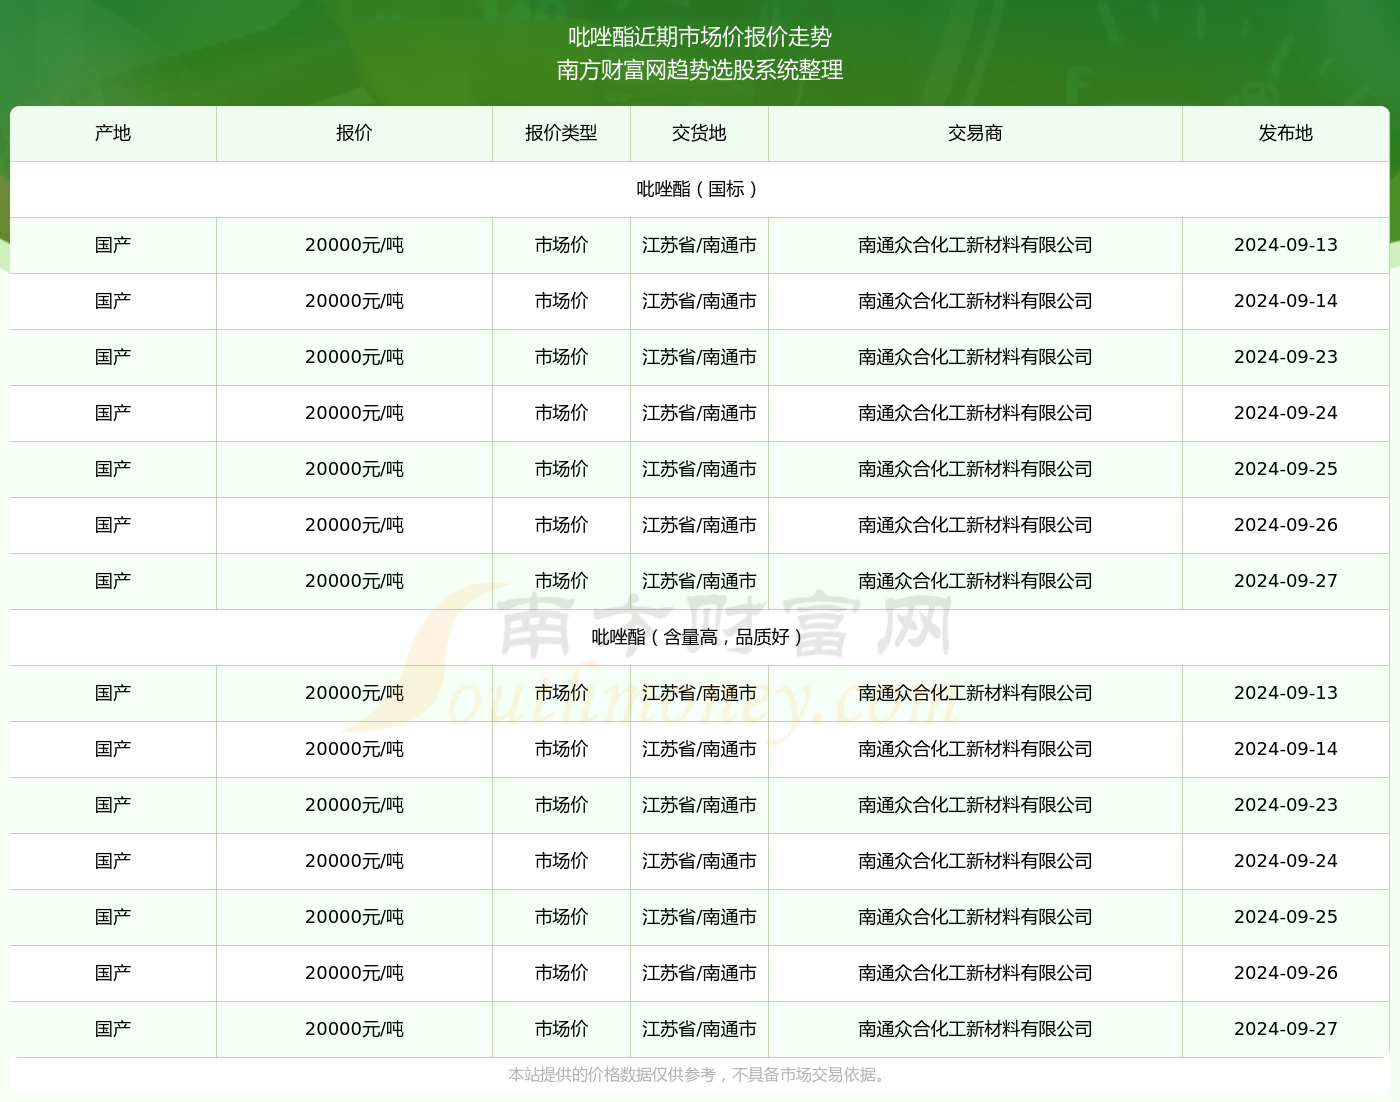
Task: Click 市场价 in 国标 2024-09-26 row
Action: tap(561, 525)
